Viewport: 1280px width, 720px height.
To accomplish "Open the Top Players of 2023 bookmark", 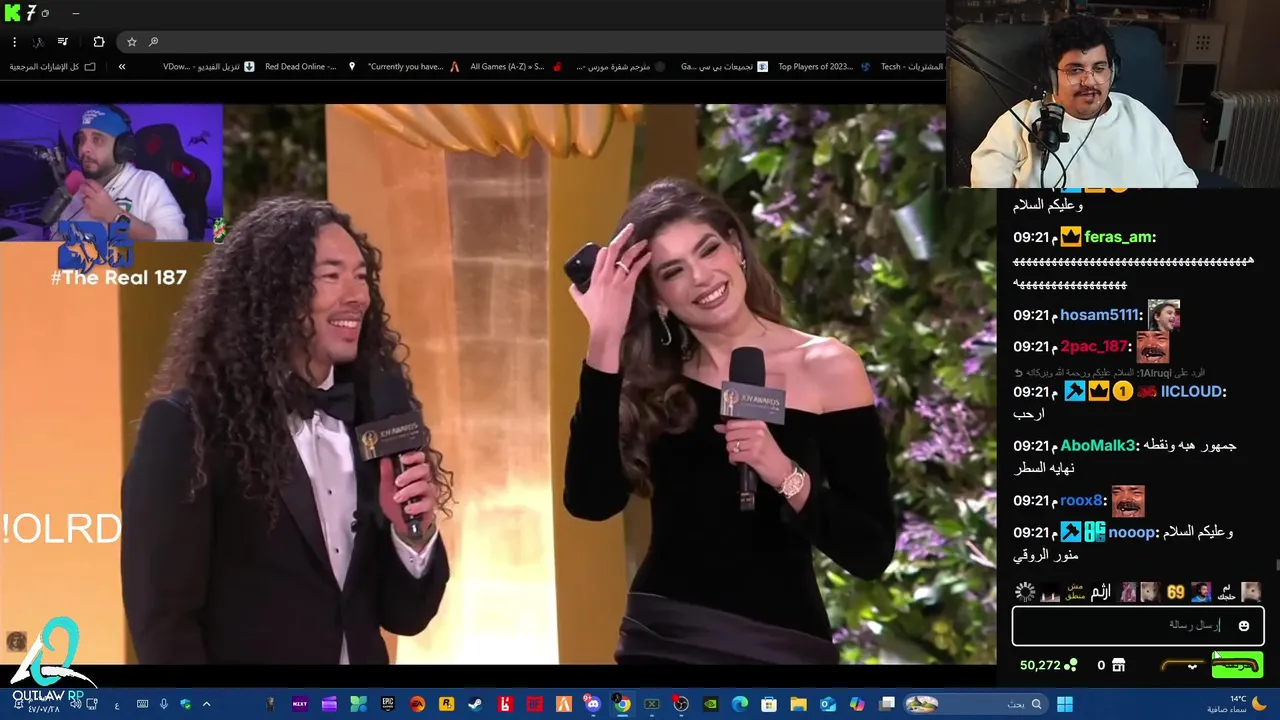I will [824, 67].
